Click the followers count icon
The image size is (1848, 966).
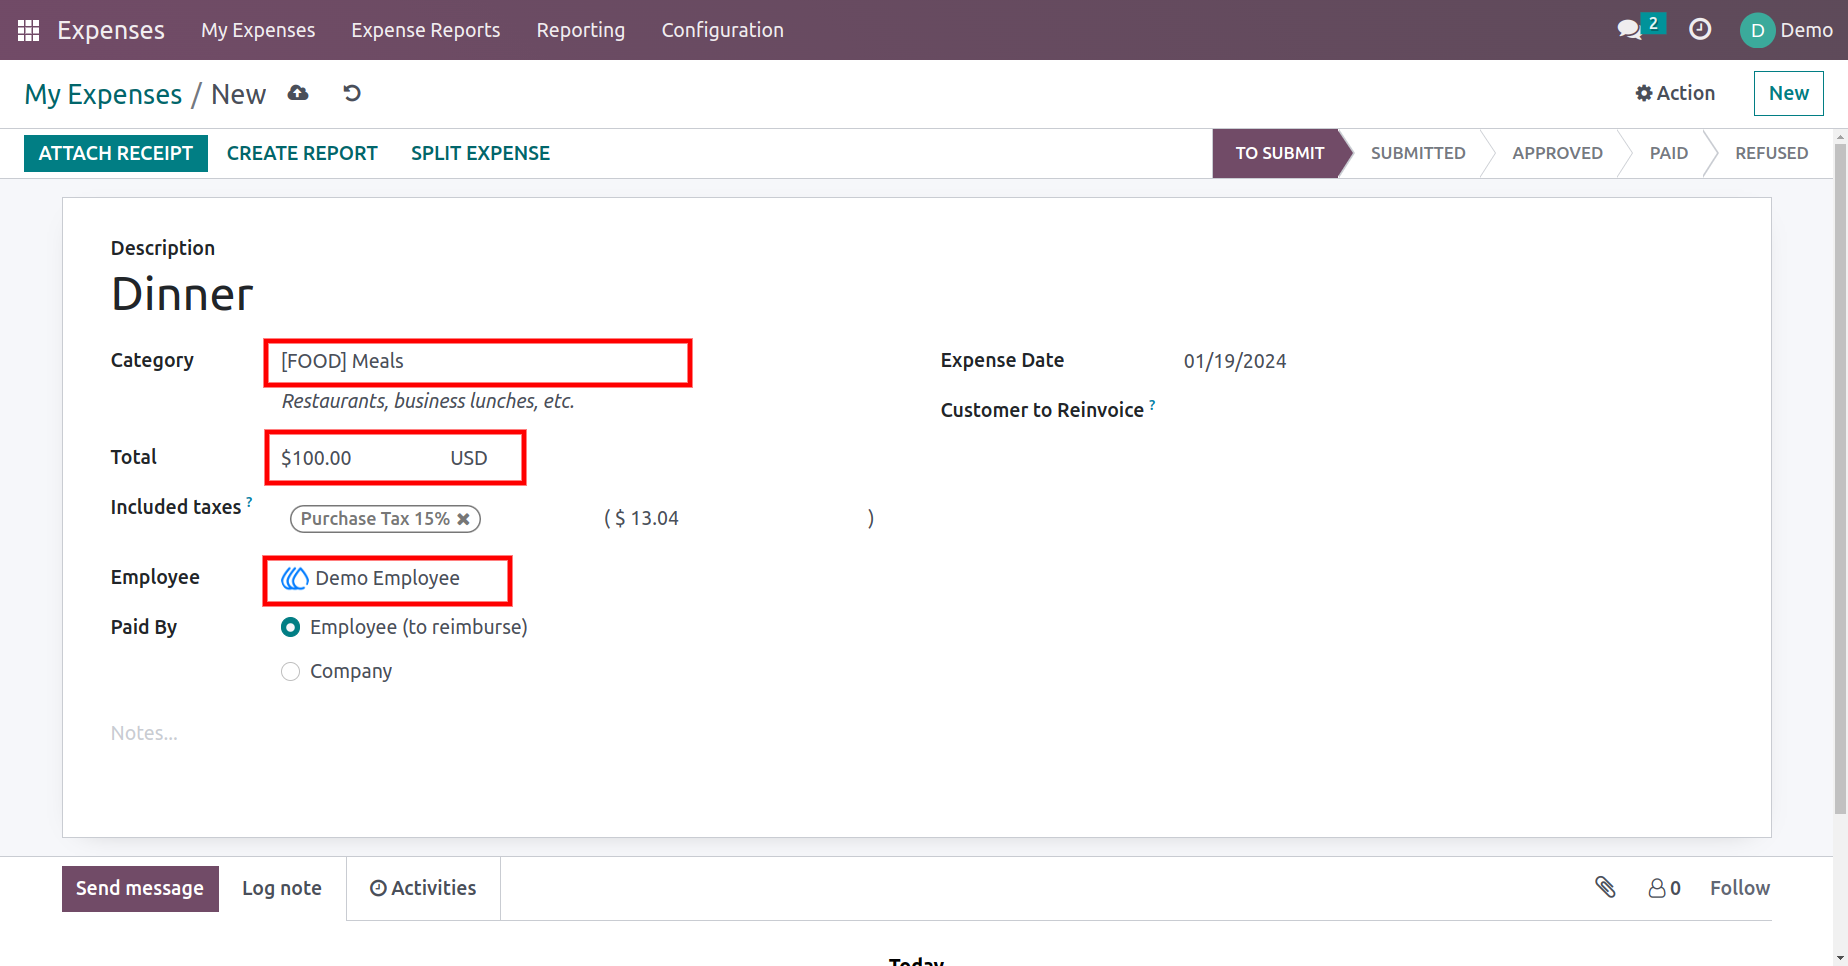tap(1664, 888)
